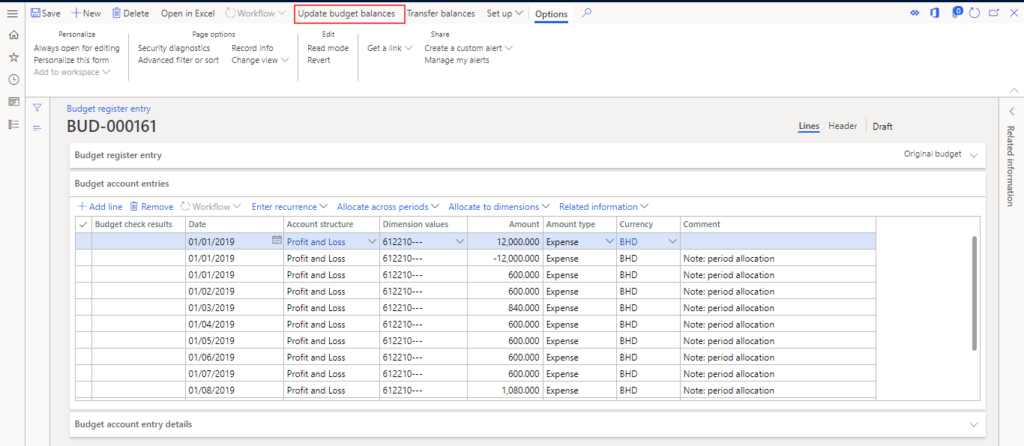Open the hamburger navigation menu
Screen dimensions: 1024x446
pos(13,13)
